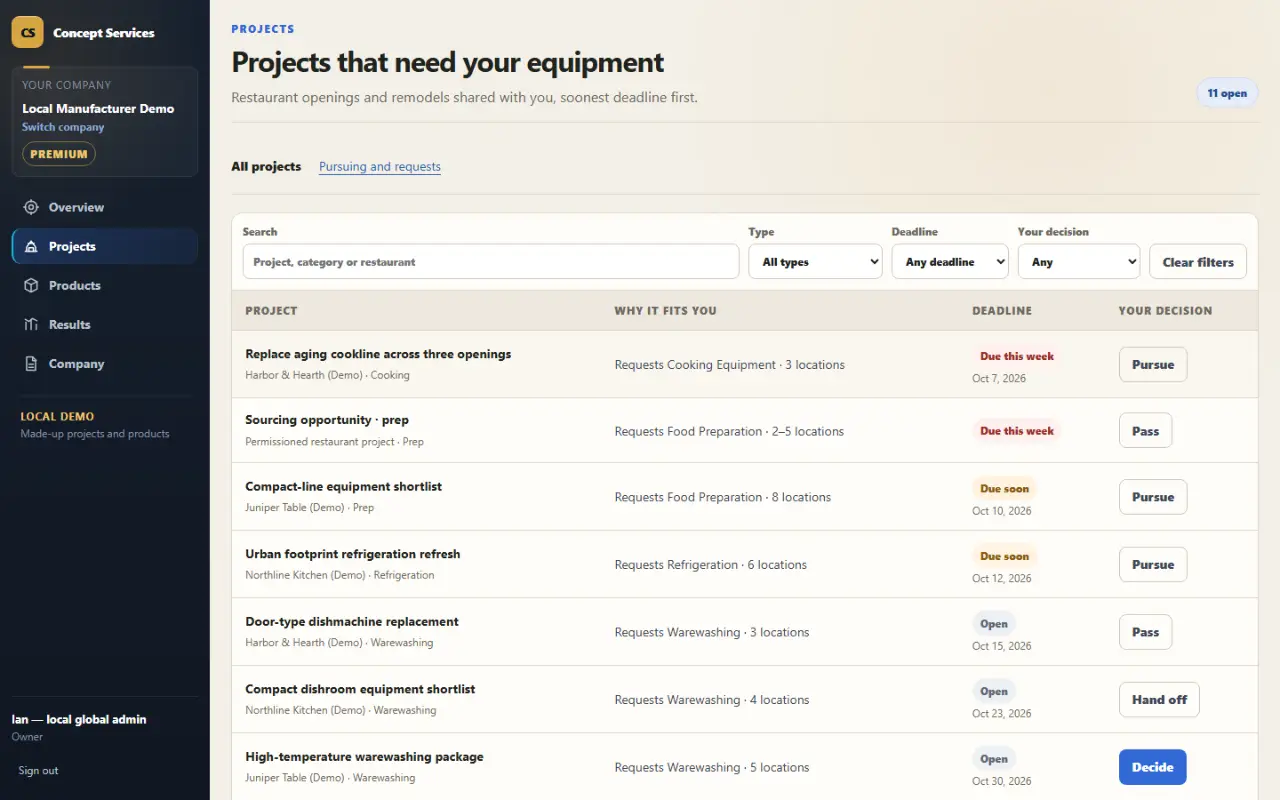This screenshot has width=1280, height=800.
Task: Click the Local Manufacturer Demo company name
Action: (x=98, y=108)
